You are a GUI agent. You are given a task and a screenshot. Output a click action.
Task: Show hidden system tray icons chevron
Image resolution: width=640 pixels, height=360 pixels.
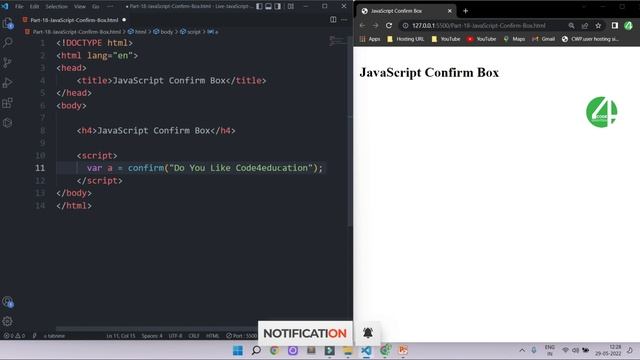tap(522, 351)
